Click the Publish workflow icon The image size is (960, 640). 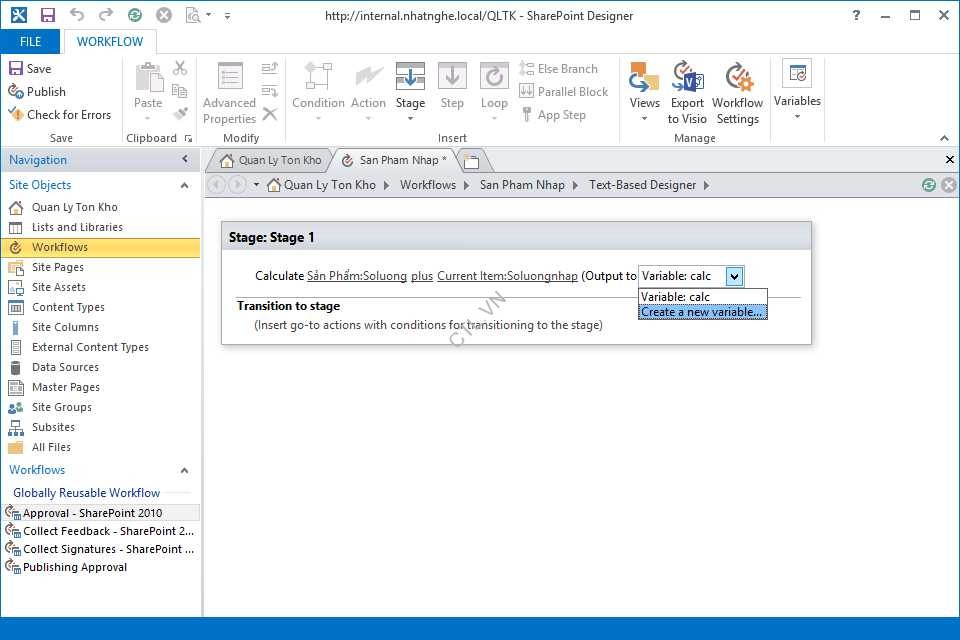click(x=16, y=92)
